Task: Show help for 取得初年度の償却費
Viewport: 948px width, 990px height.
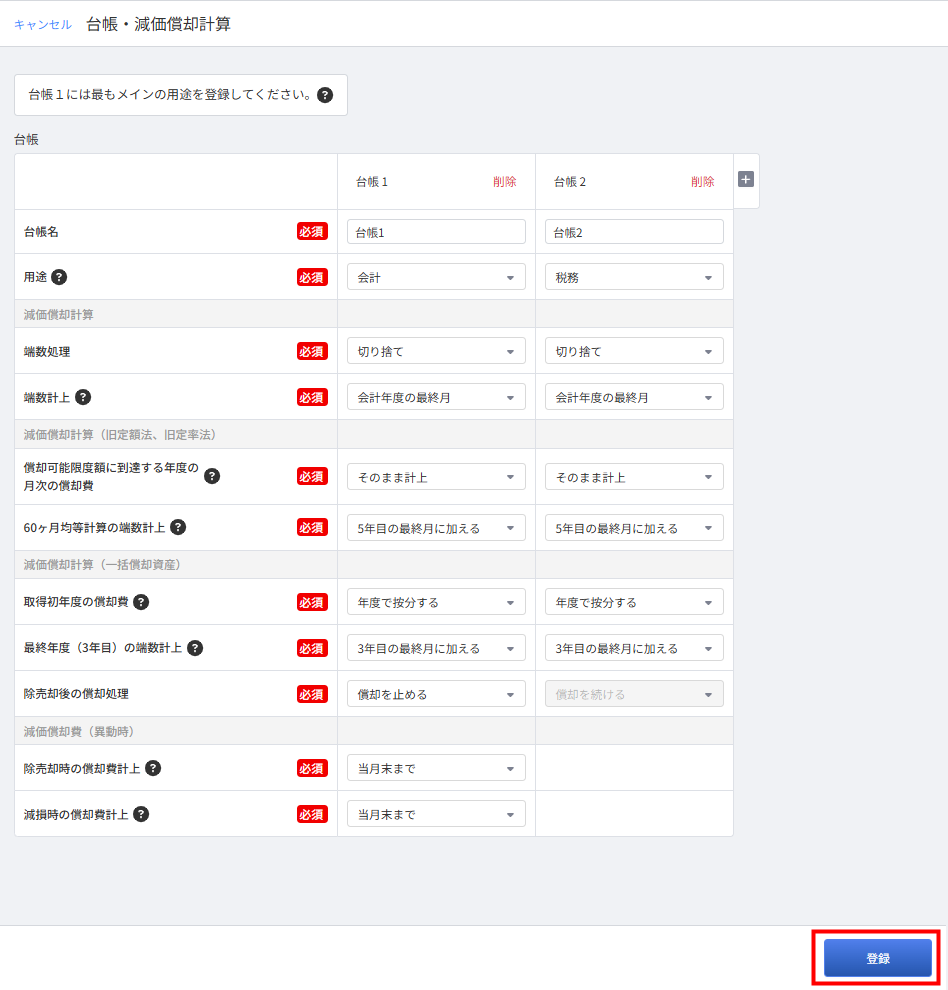Action: coord(141,602)
